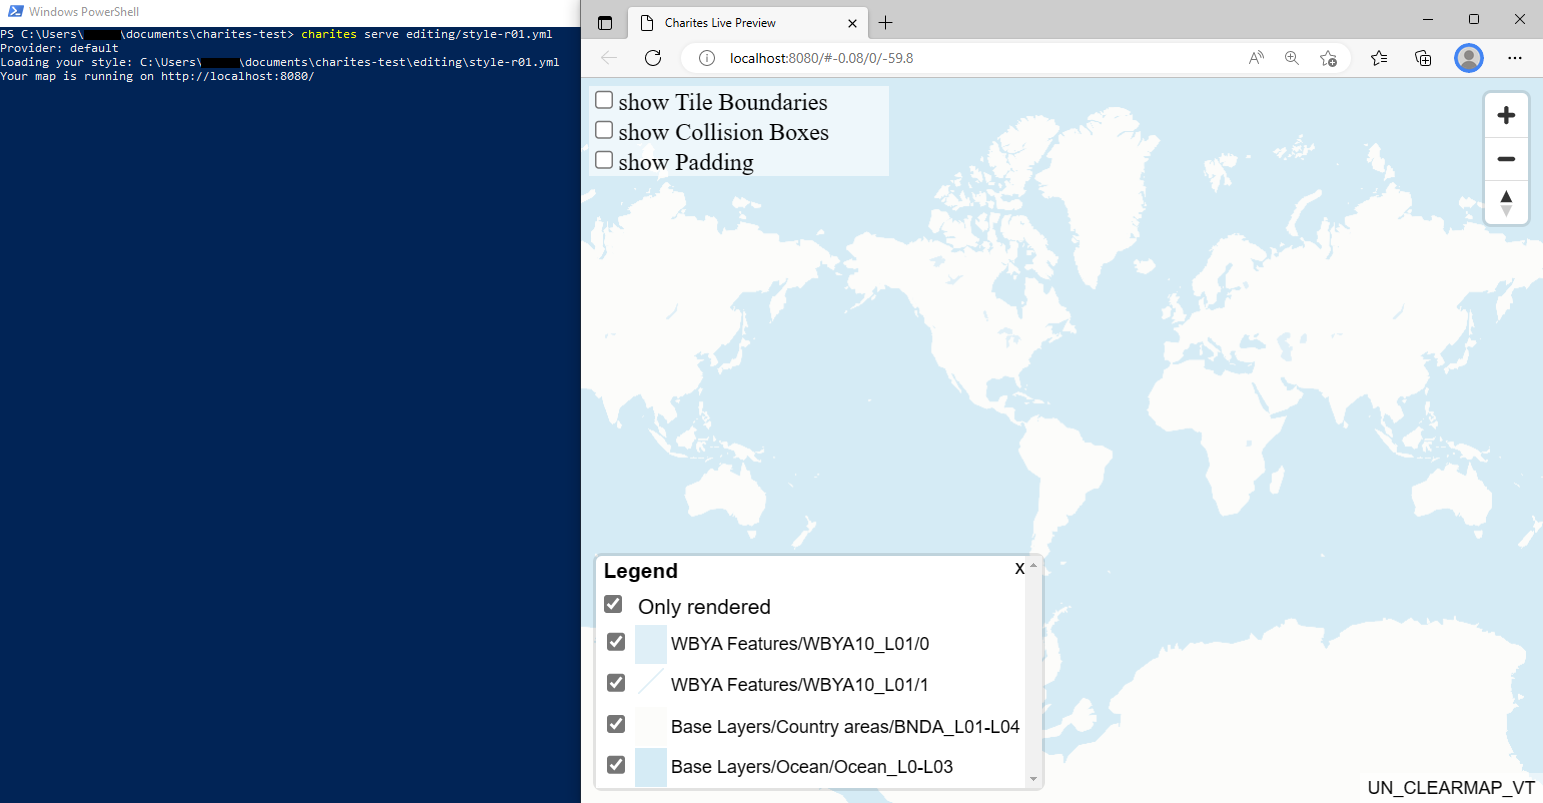Image resolution: width=1543 pixels, height=803 pixels.
Task: Uncheck the Only rendered checkbox
Action: click(614, 605)
